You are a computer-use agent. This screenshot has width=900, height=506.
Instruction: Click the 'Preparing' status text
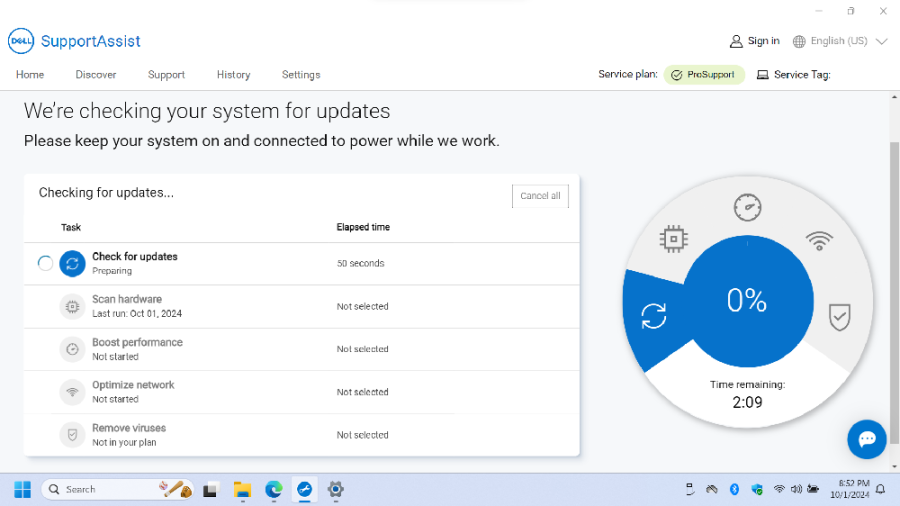[112, 271]
